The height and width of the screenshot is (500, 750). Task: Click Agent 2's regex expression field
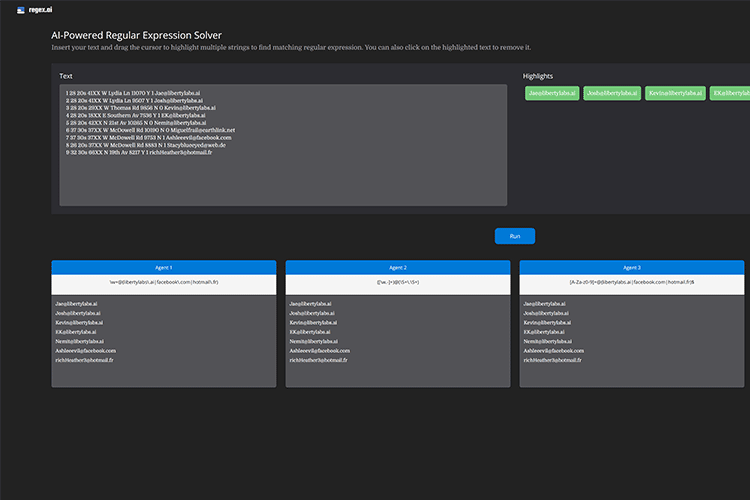click(397, 283)
